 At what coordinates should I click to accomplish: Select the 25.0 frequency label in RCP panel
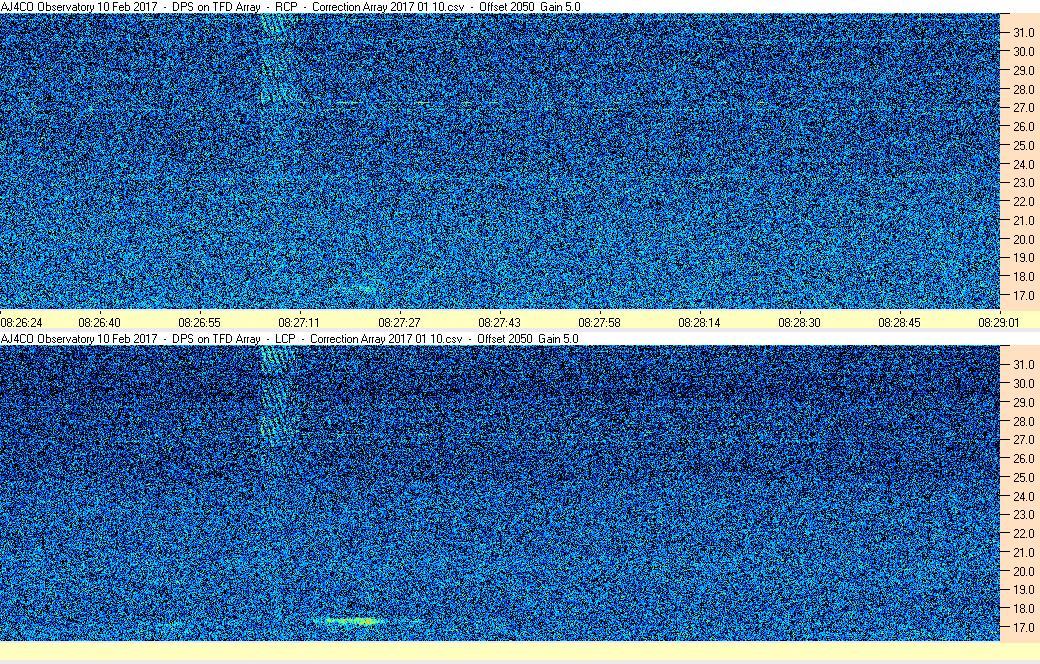click(x=1023, y=145)
